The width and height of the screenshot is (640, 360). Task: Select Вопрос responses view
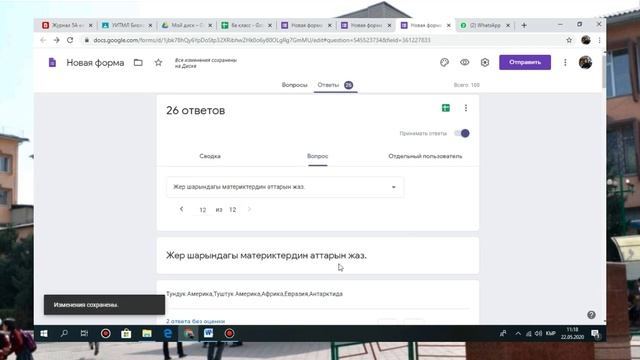[318, 156]
